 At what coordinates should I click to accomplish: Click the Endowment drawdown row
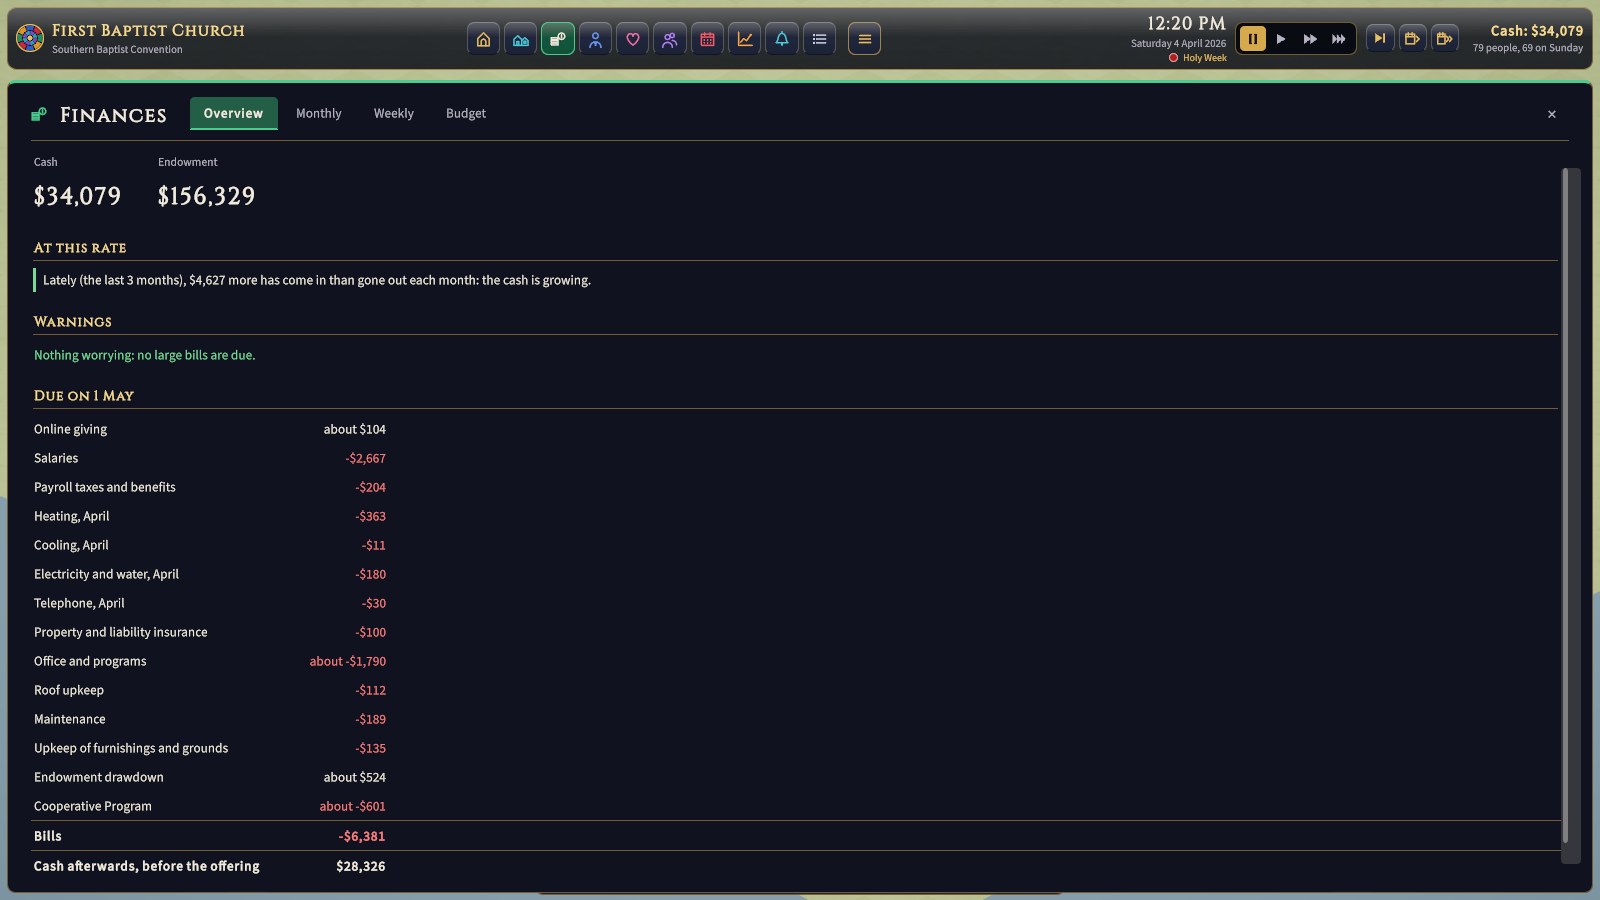[210, 777]
